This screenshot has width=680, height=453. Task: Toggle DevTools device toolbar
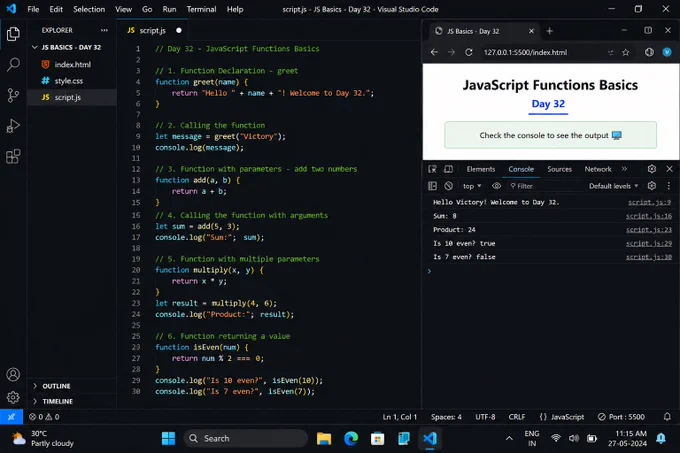448,169
